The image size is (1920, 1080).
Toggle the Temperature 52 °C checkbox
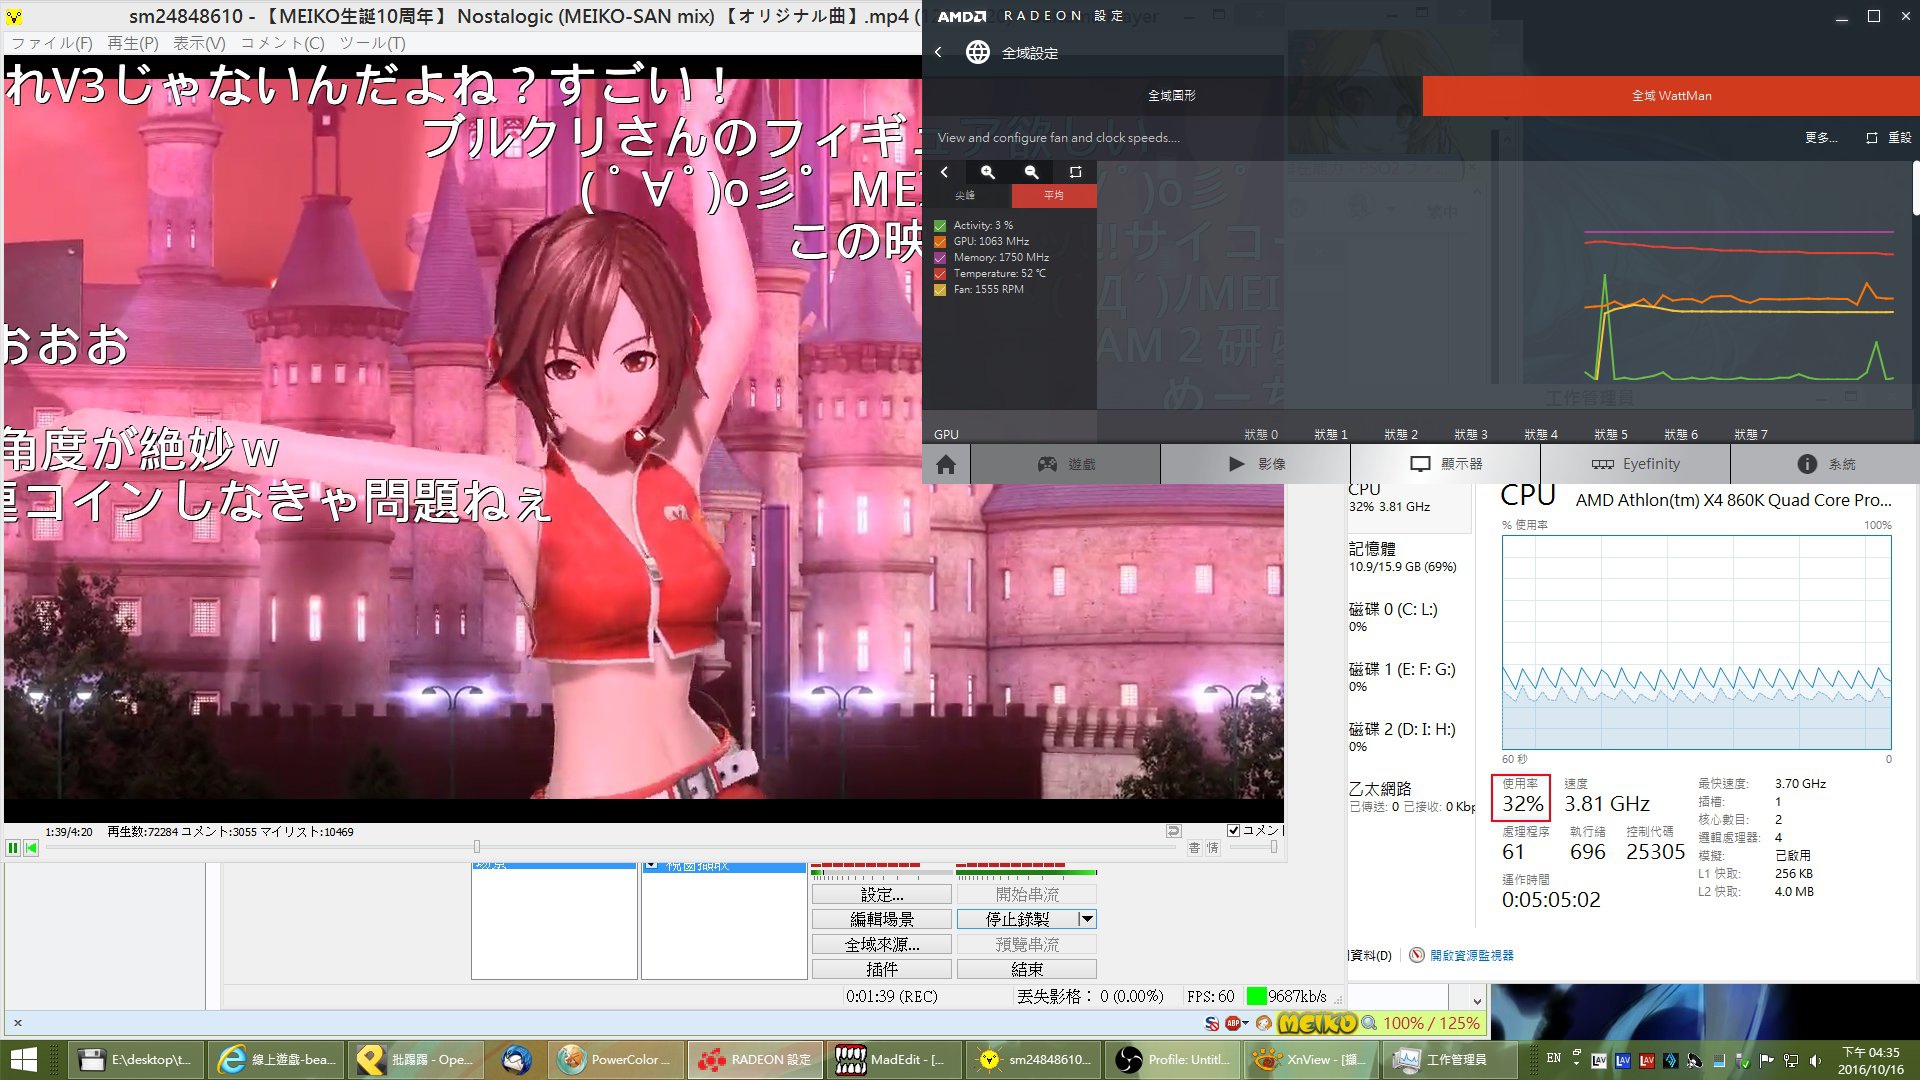coord(940,274)
